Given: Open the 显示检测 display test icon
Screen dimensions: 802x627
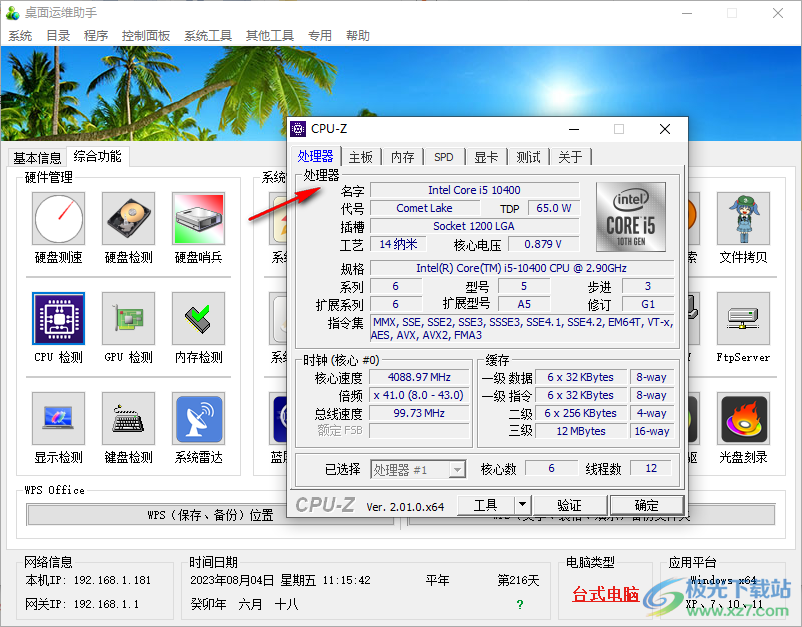Looking at the screenshot, I should click(x=58, y=418).
